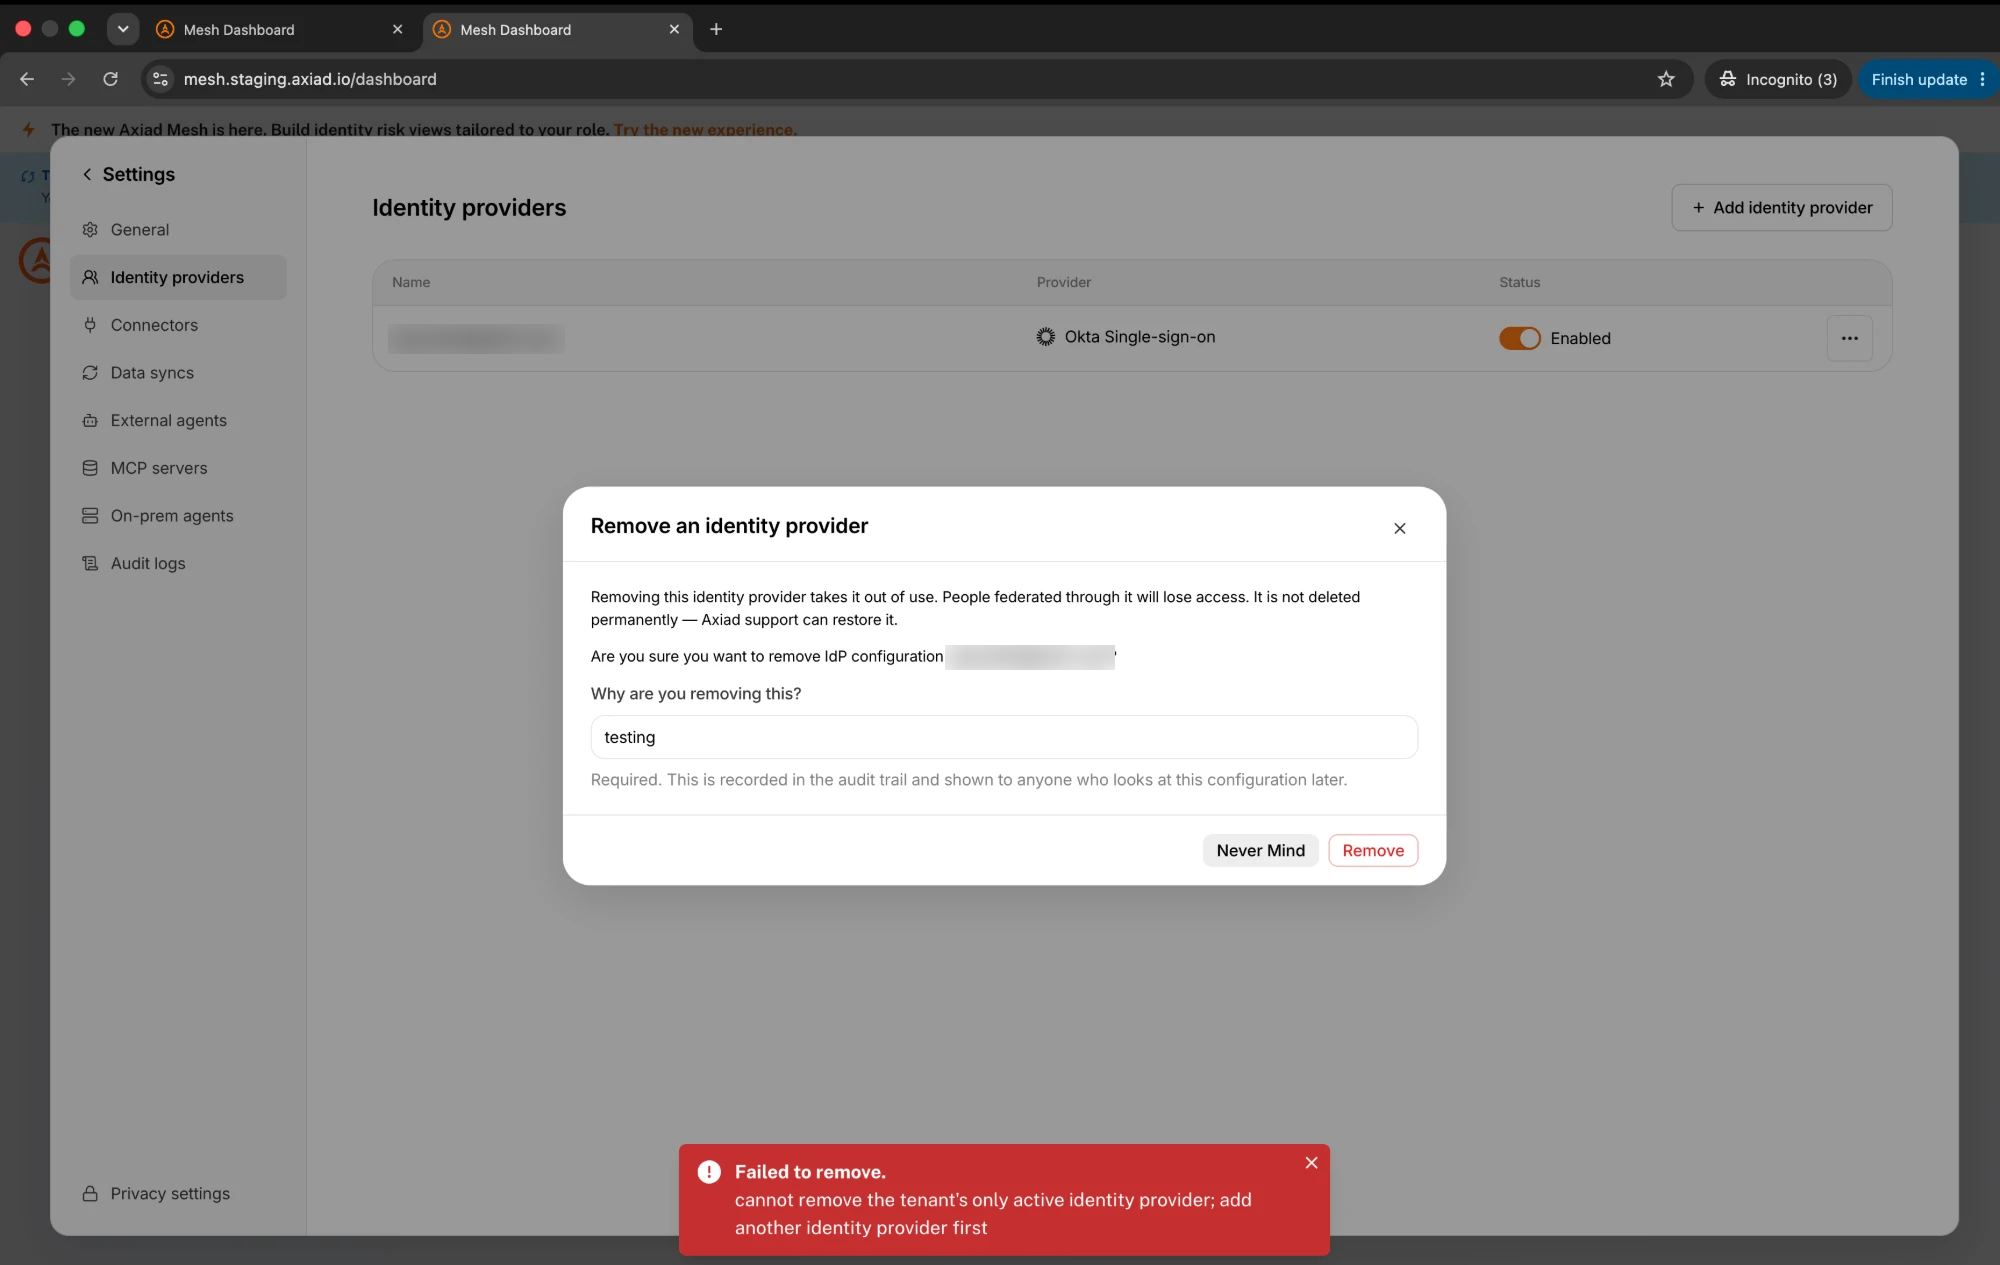Open Connectors settings
Screen dimensions: 2000x1265
[178, 325]
